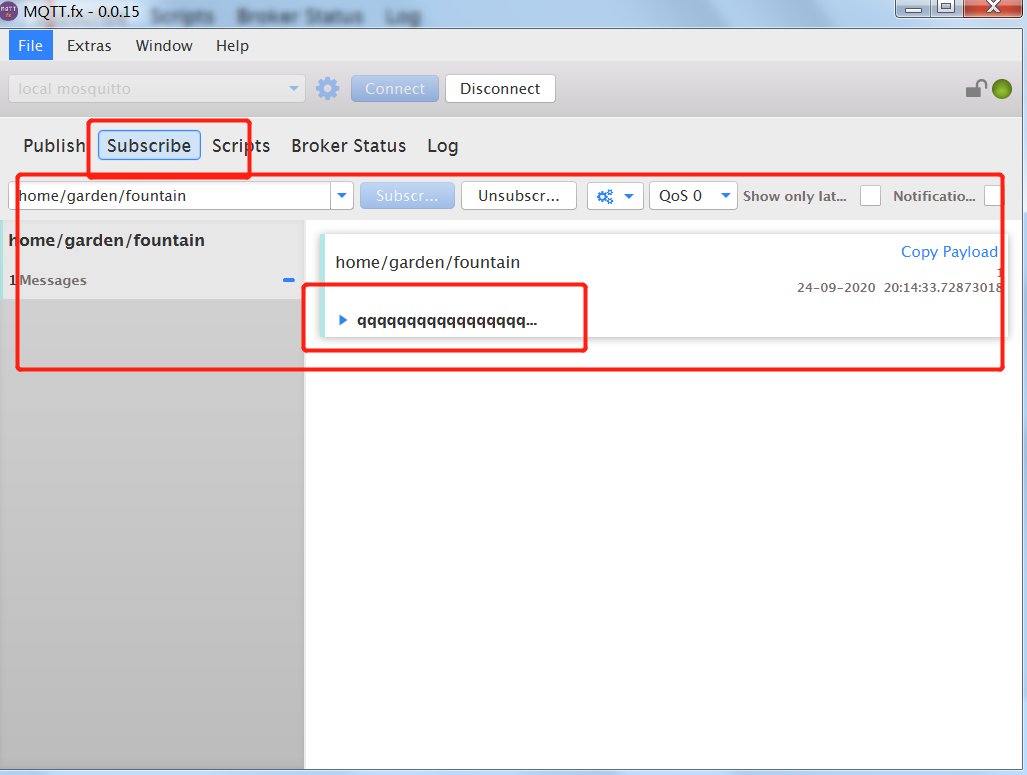The height and width of the screenshot is (775, 1027).
Task: Click the green connection status indicator
Action: click(x=1002, y=88)
